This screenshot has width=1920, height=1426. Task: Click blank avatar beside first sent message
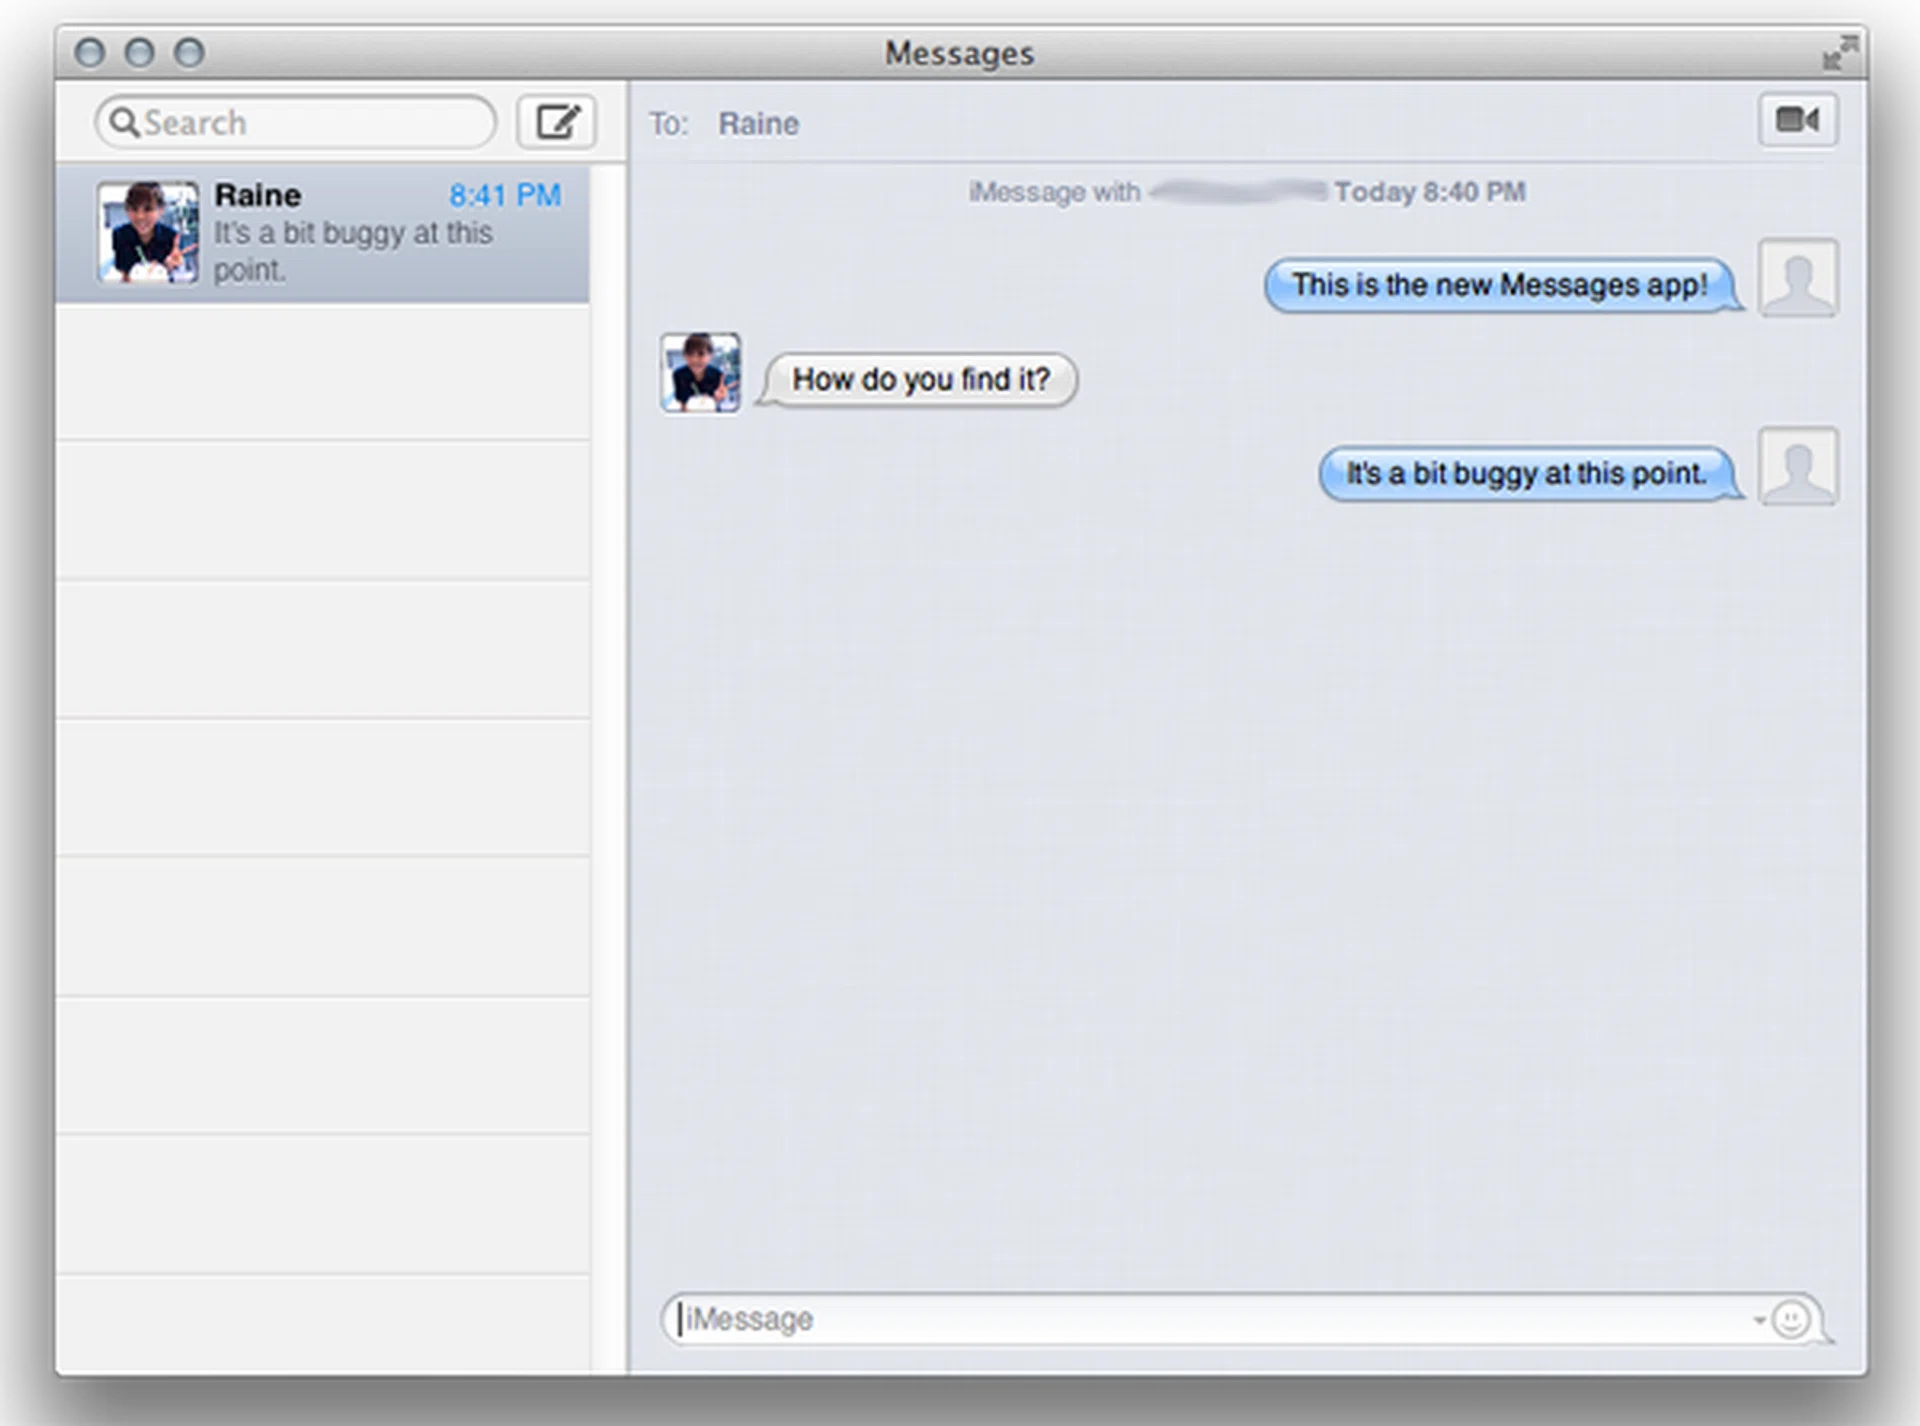pos(1797,278)
